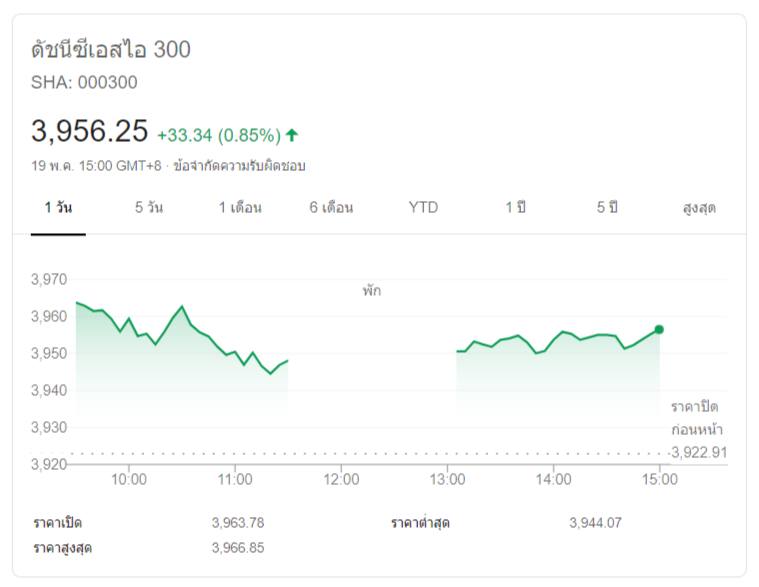Select the YTD tab
The height and width of the screenshot is (587, 759).
423,208
